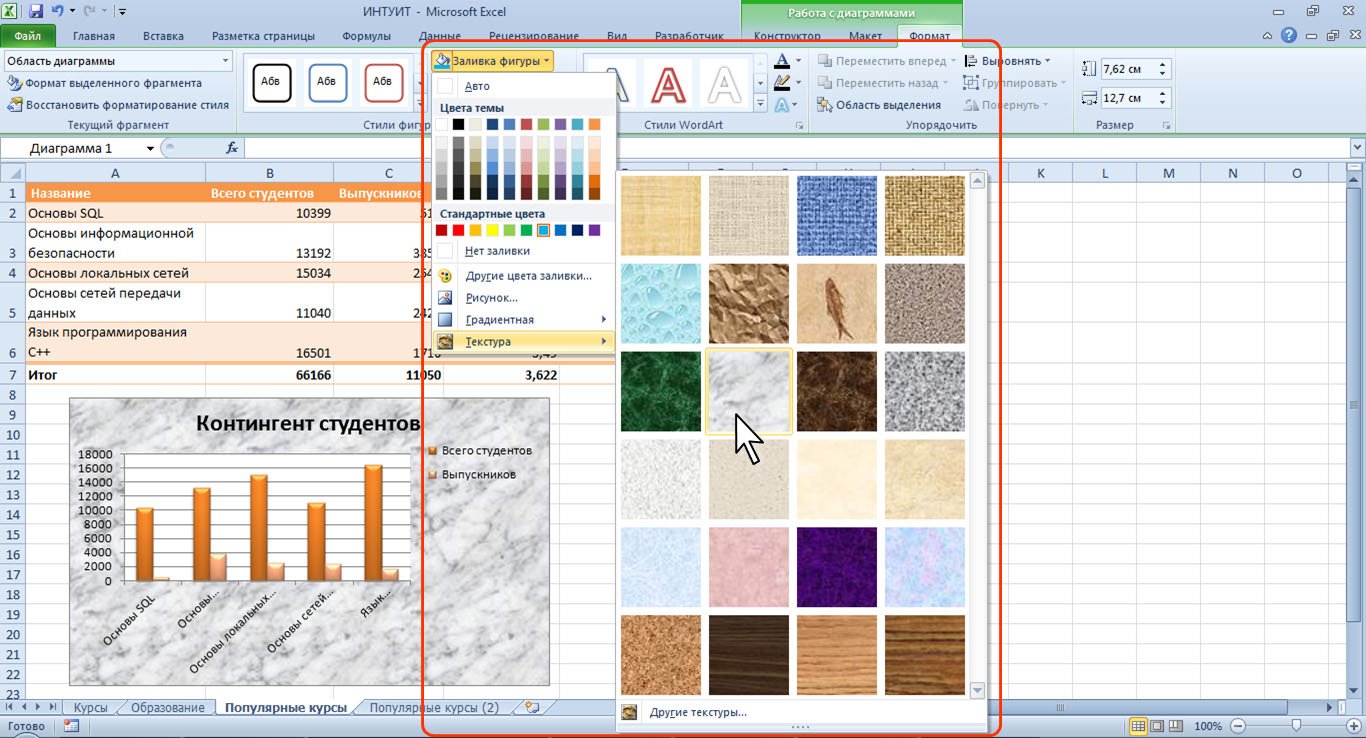Click the insert function fx icon

point(232,148)
